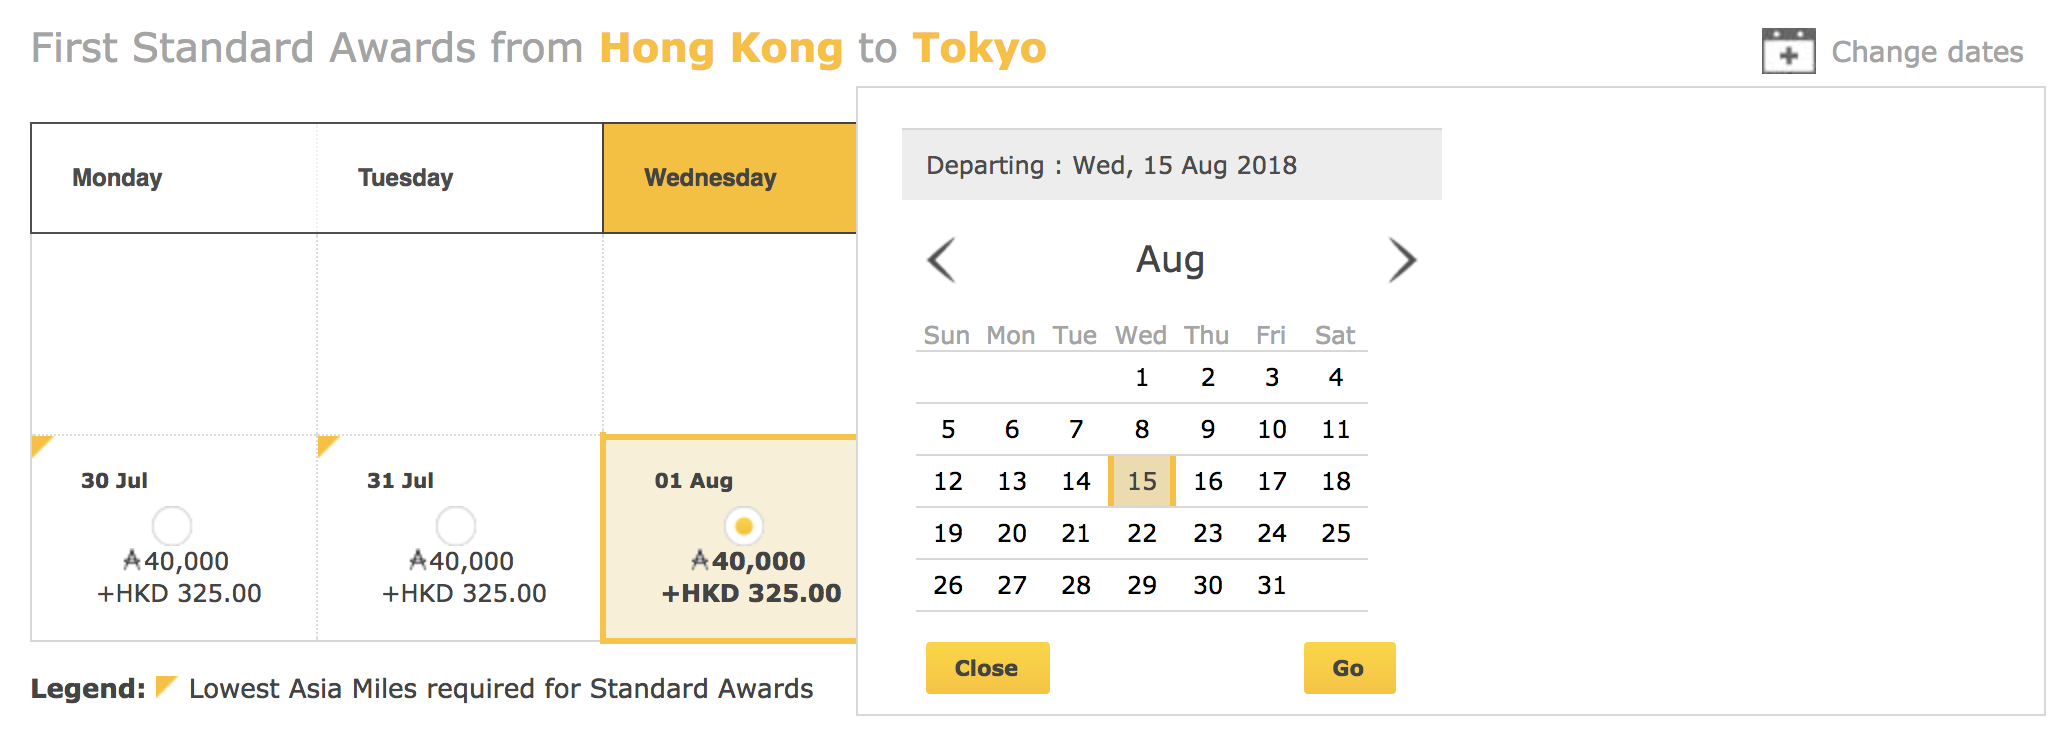2072x736 pixels.
Task: Go to previous month with left arrow
Action: (942, 260)
